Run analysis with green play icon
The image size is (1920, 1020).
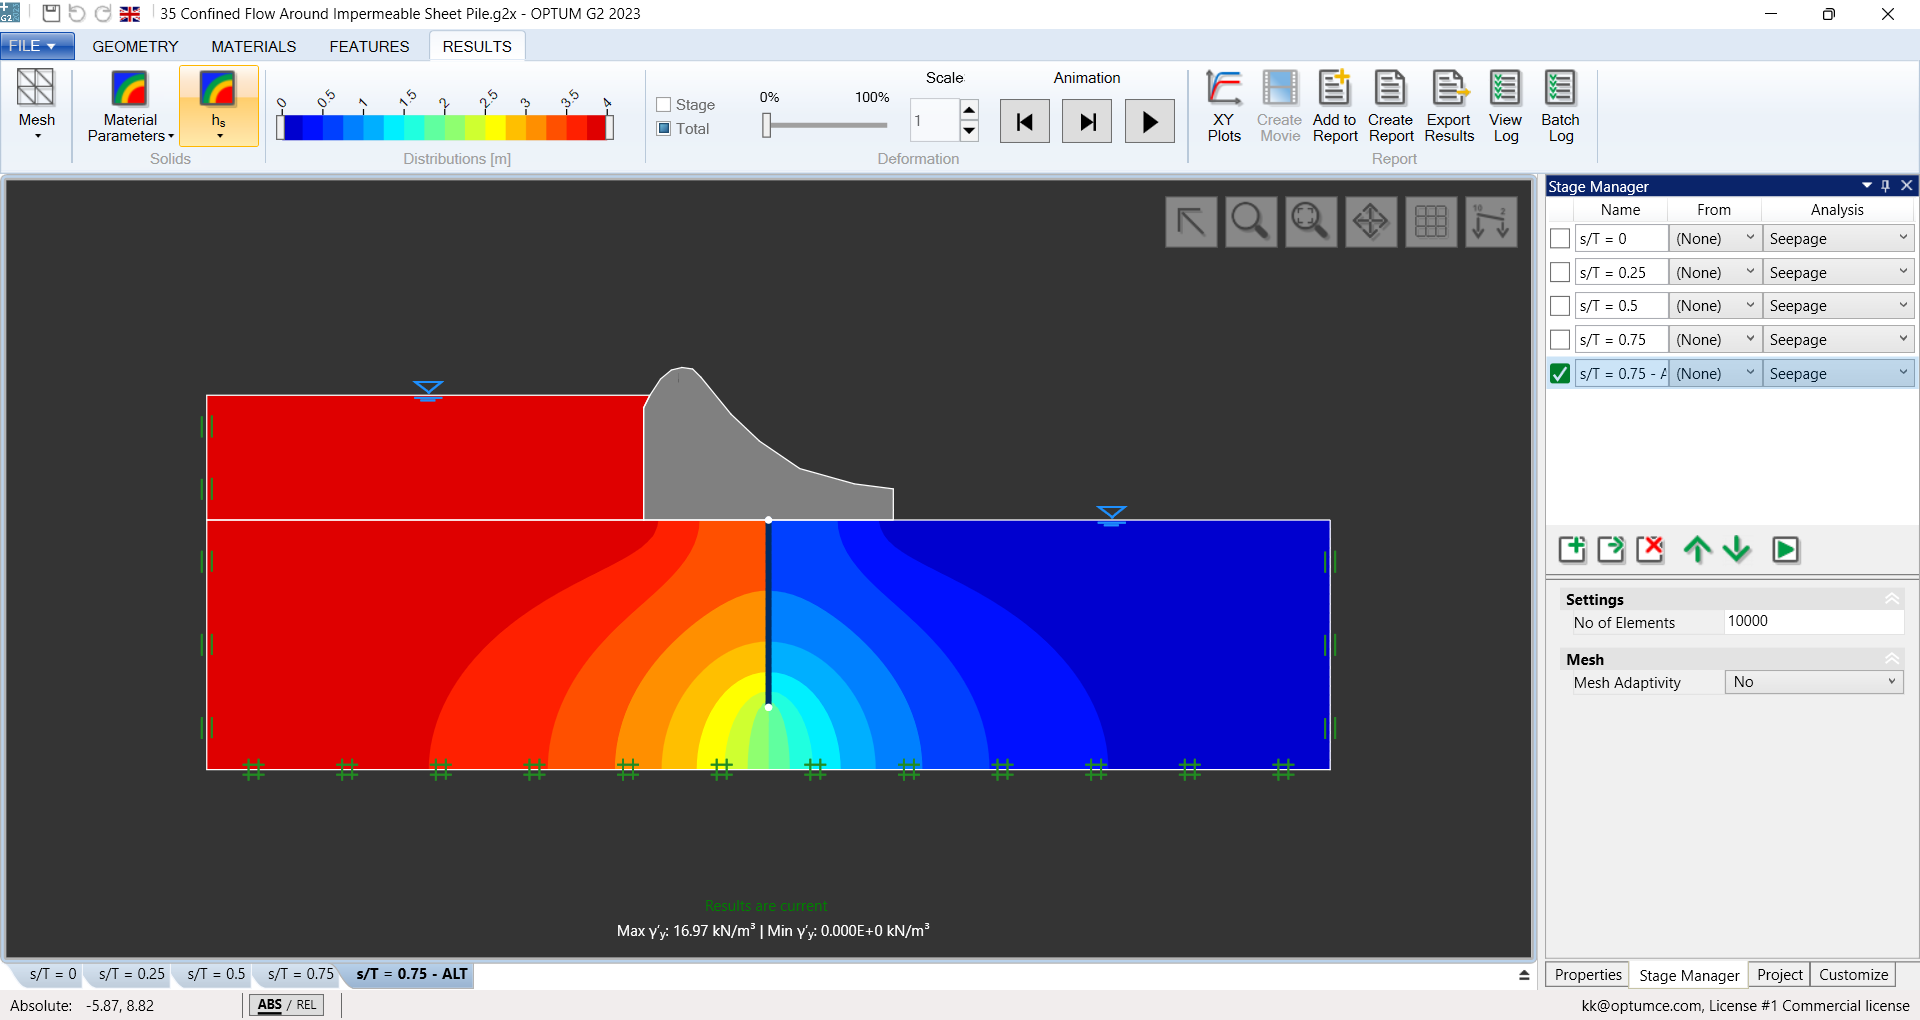[1785, 549]
